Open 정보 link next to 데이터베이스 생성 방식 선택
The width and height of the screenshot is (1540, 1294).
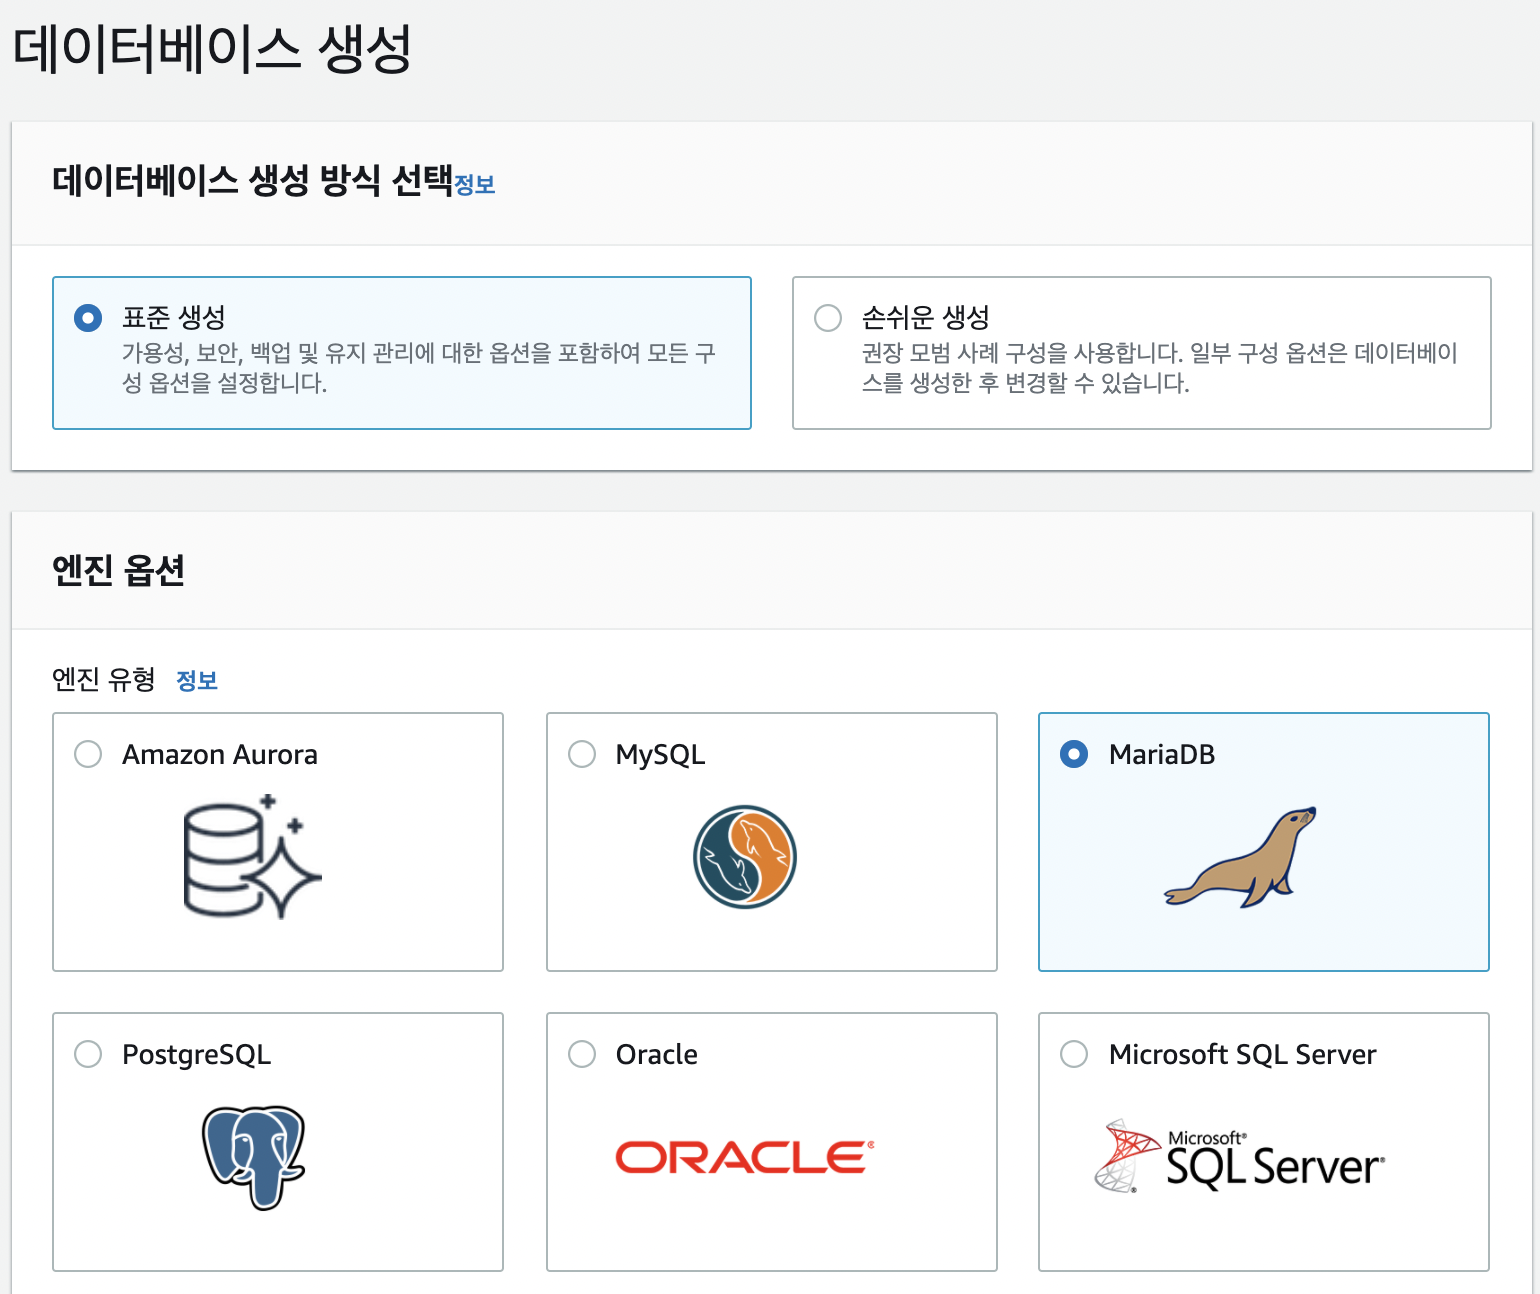tap(475, 184)
